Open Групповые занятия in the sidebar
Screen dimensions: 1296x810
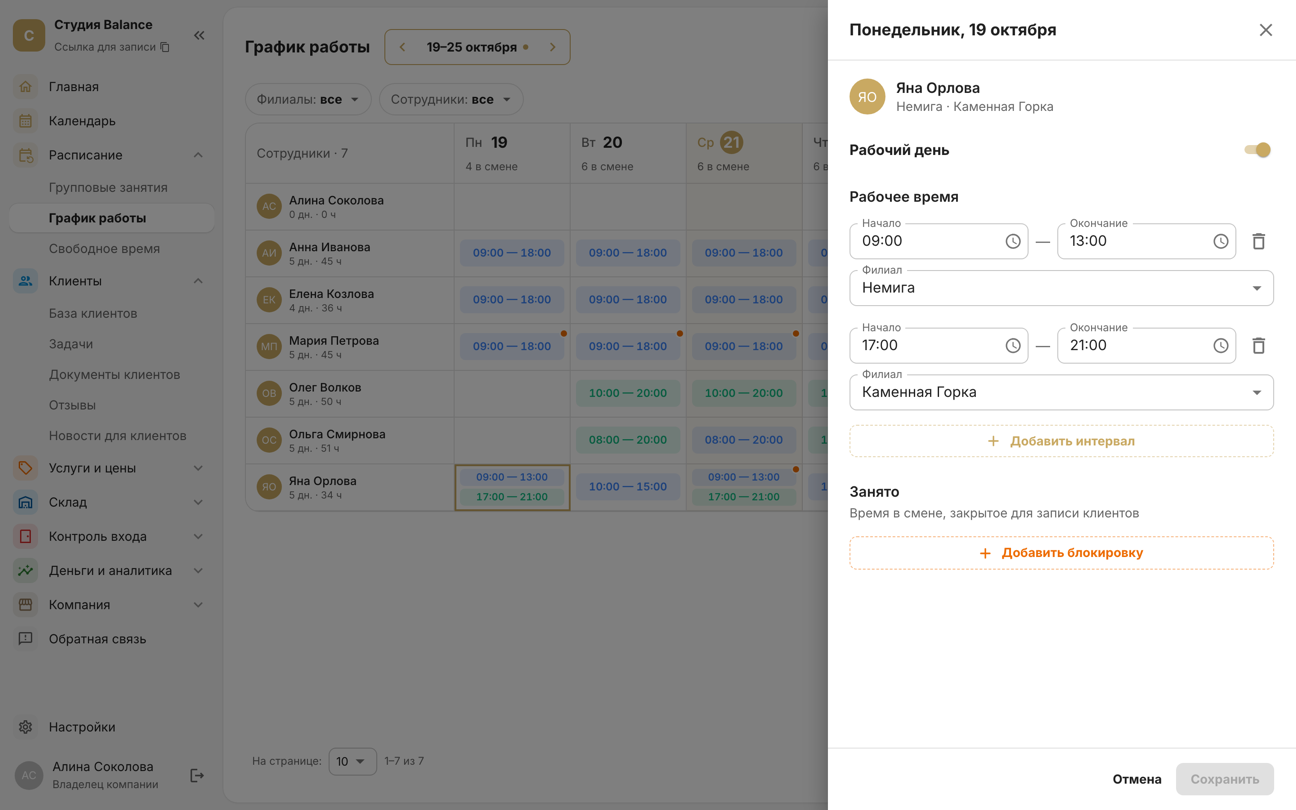click(x=108, y=187)
